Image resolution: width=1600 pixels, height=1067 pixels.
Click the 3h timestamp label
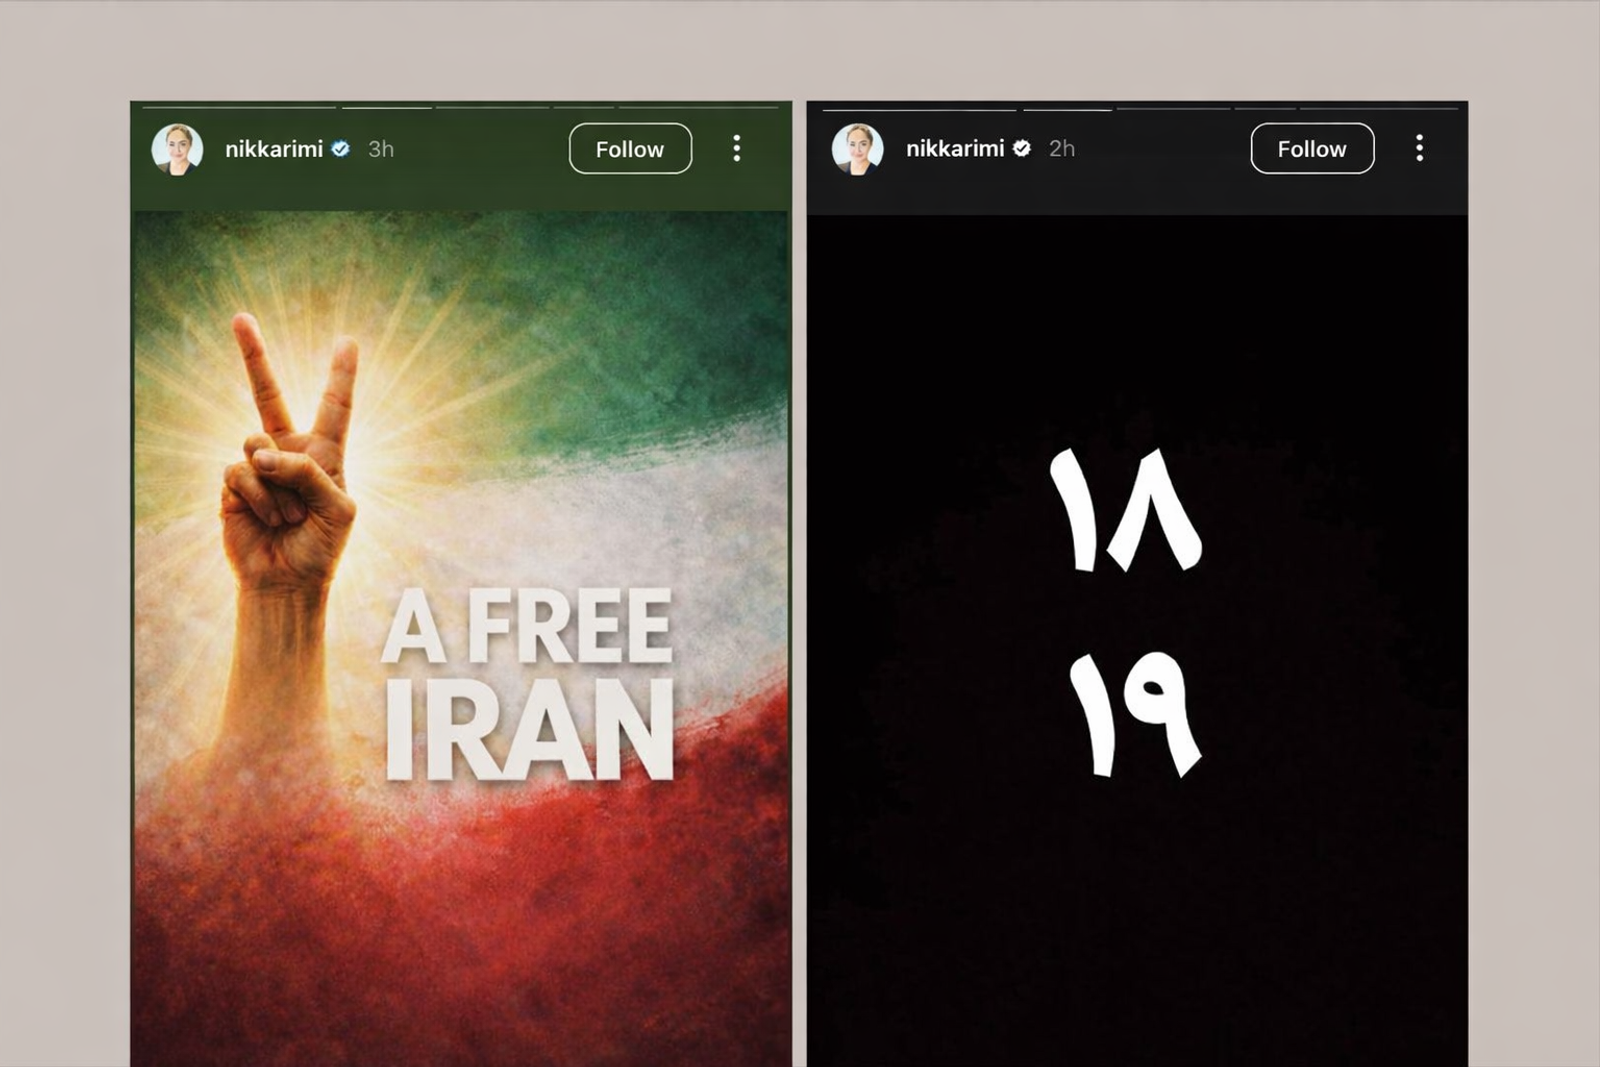click(381, 149)
